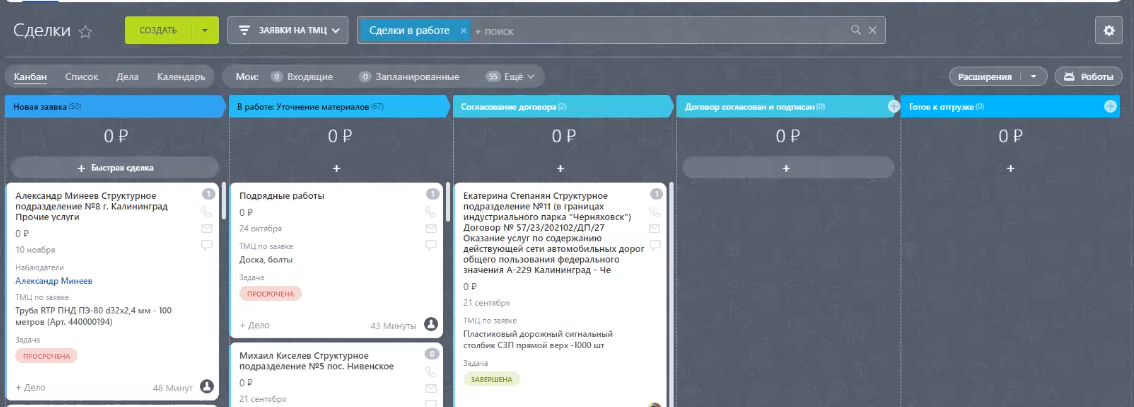Click the Согласование договора stage header

point(563,106)
